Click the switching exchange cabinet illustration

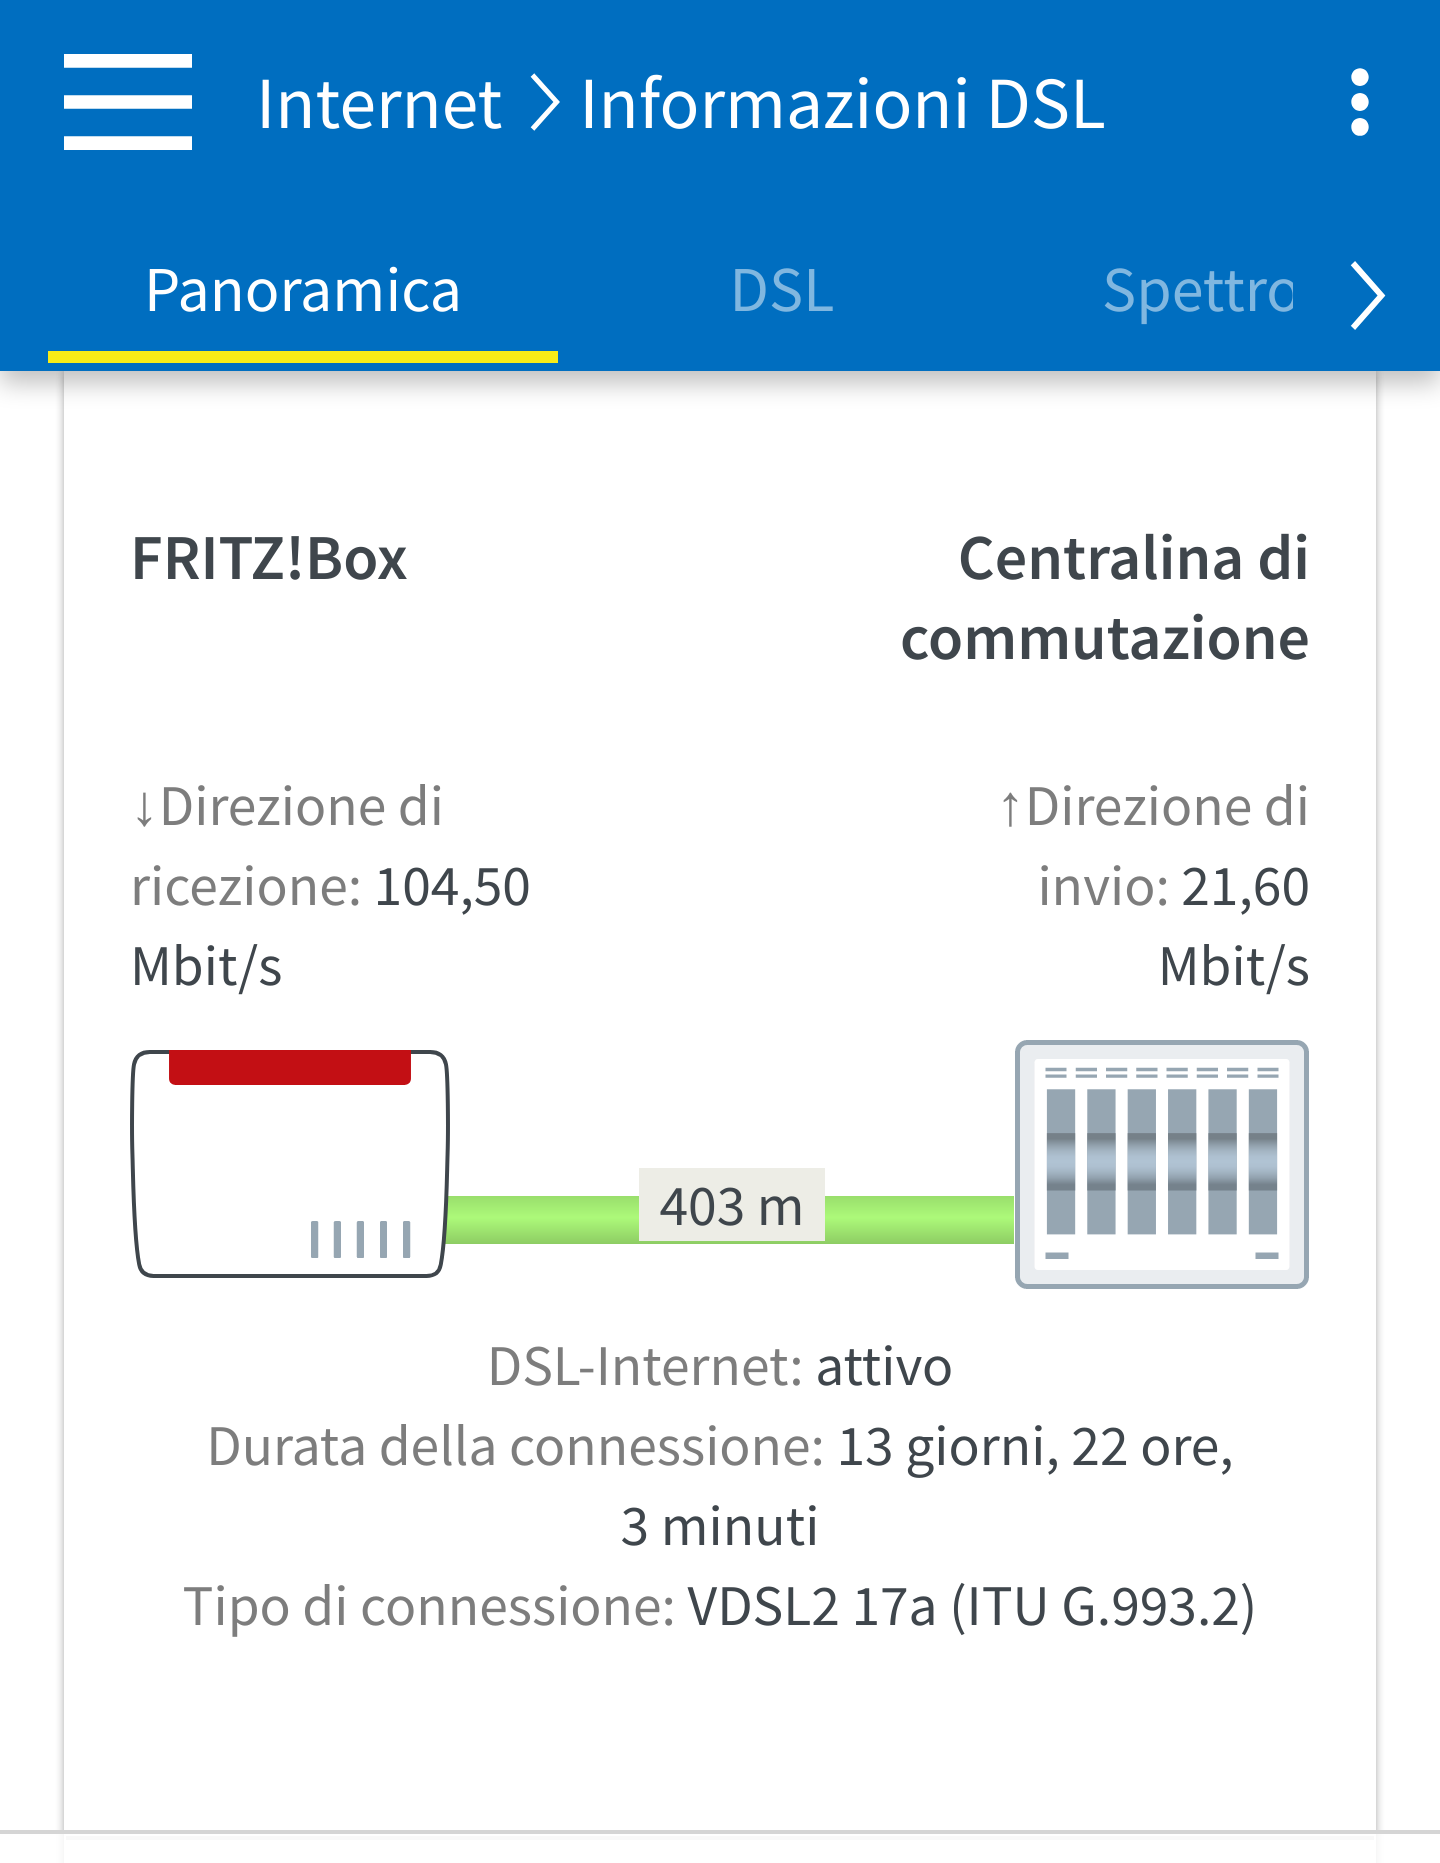pyautogui.click(x=1161, y=1164)
